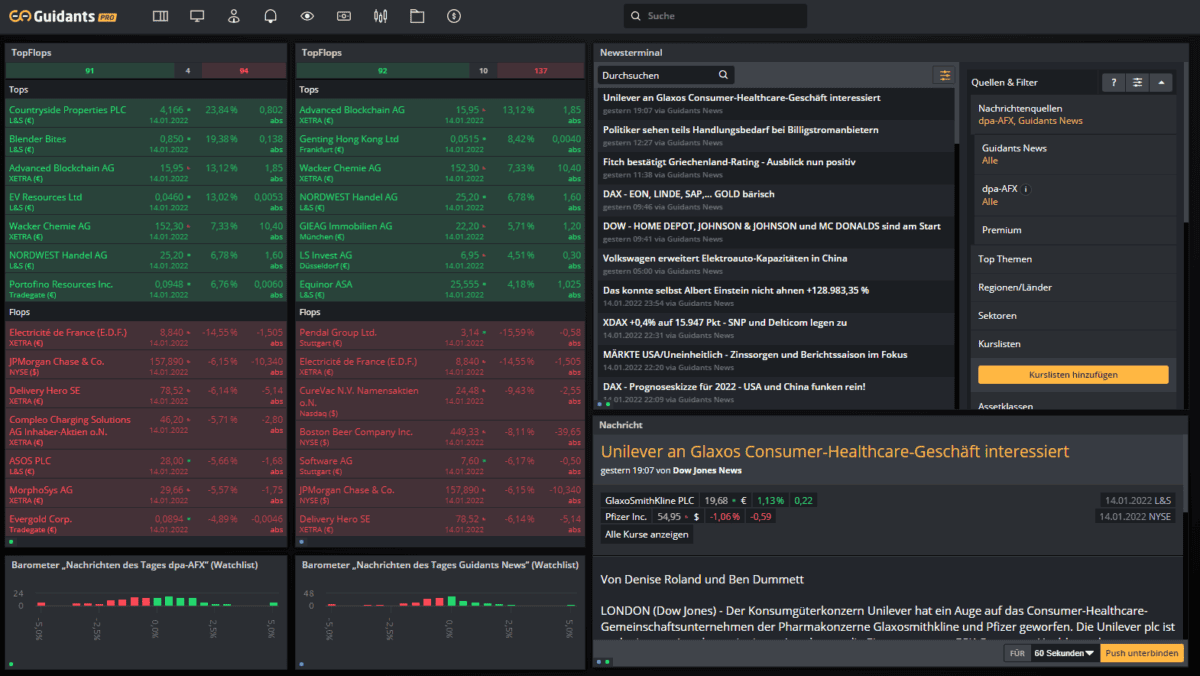Open the alarm bell icon
1200x676 pixels.
[x=270, y=16]
